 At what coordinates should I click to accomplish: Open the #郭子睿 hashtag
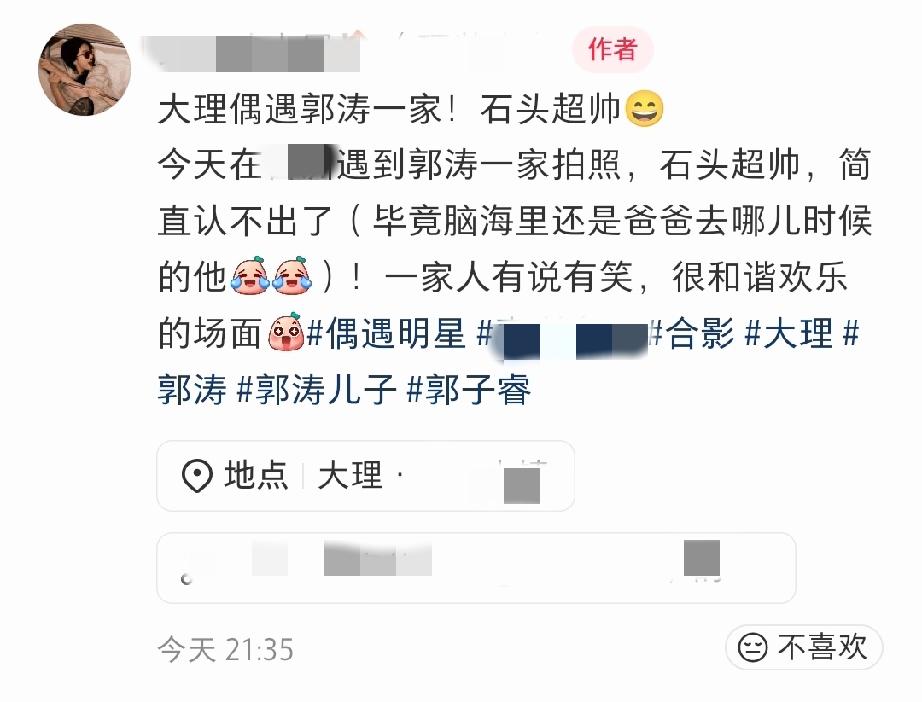click(469, 389)
